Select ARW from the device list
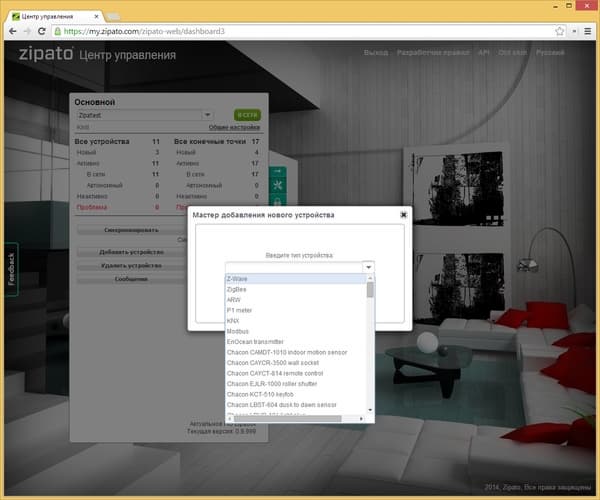 point(296,300)
